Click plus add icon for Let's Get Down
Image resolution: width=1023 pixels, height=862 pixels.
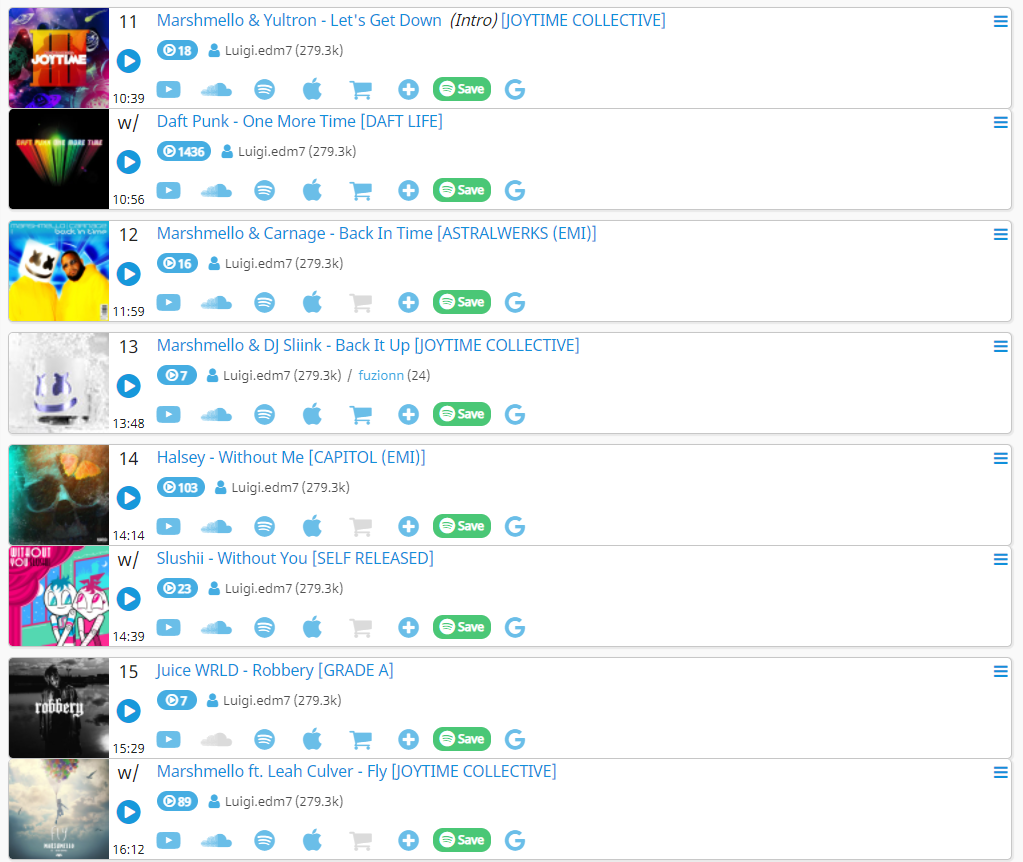click(408, 89)
